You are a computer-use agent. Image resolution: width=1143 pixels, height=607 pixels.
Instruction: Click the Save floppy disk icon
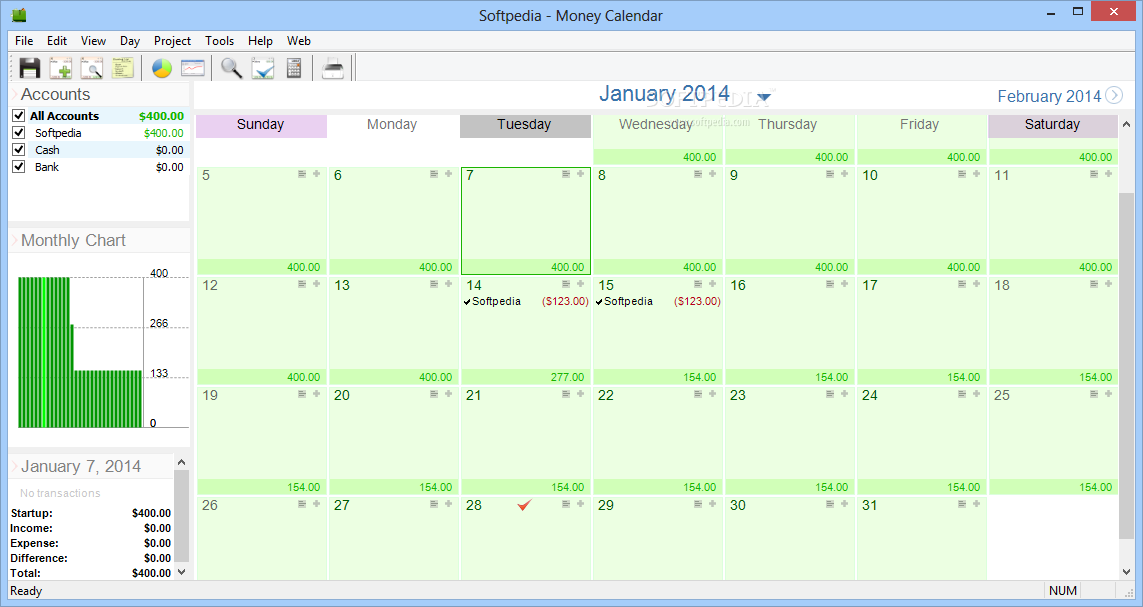30,68
